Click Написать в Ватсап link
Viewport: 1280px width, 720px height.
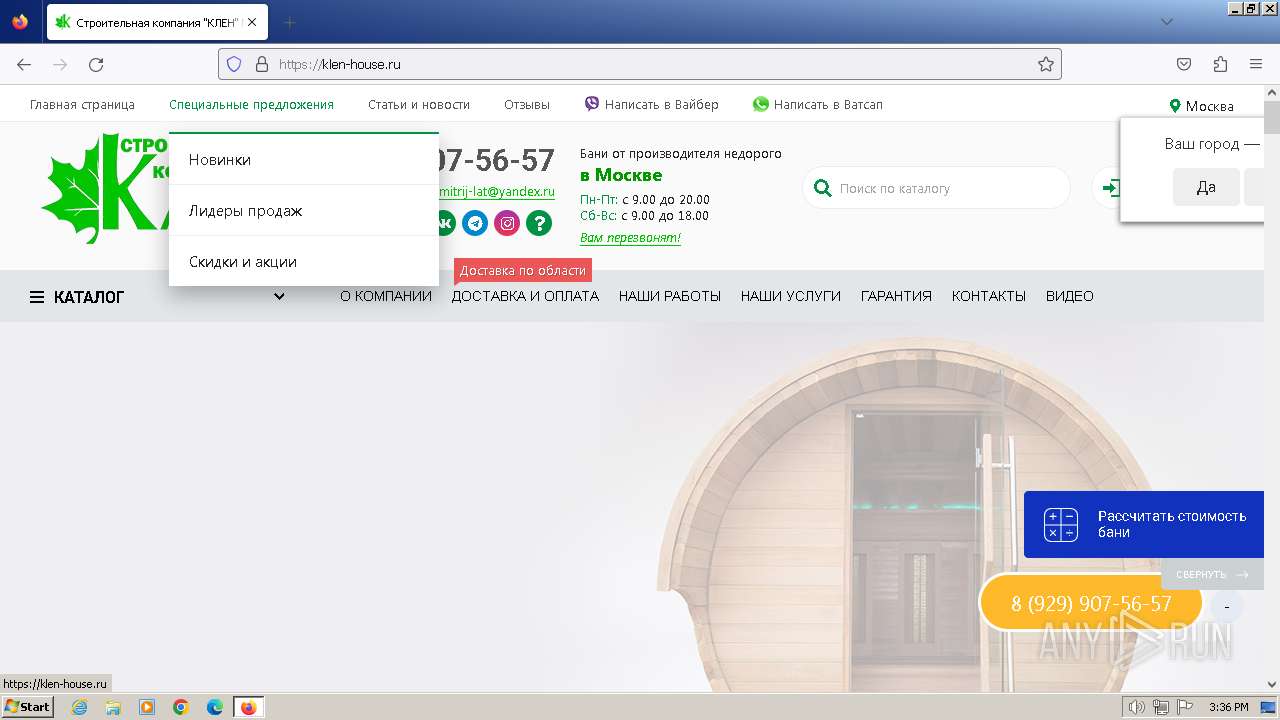[828, 104]
